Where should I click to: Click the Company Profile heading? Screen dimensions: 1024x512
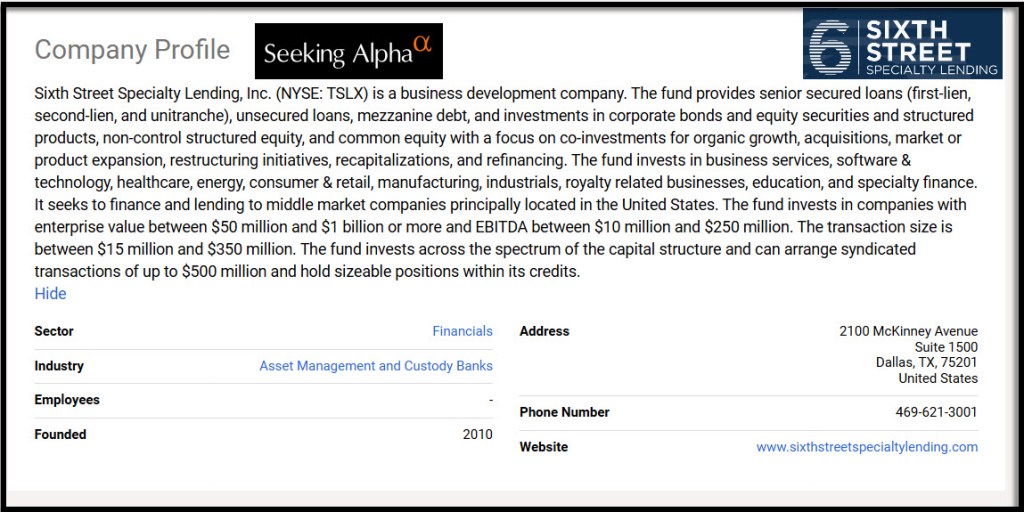[132, 50]
